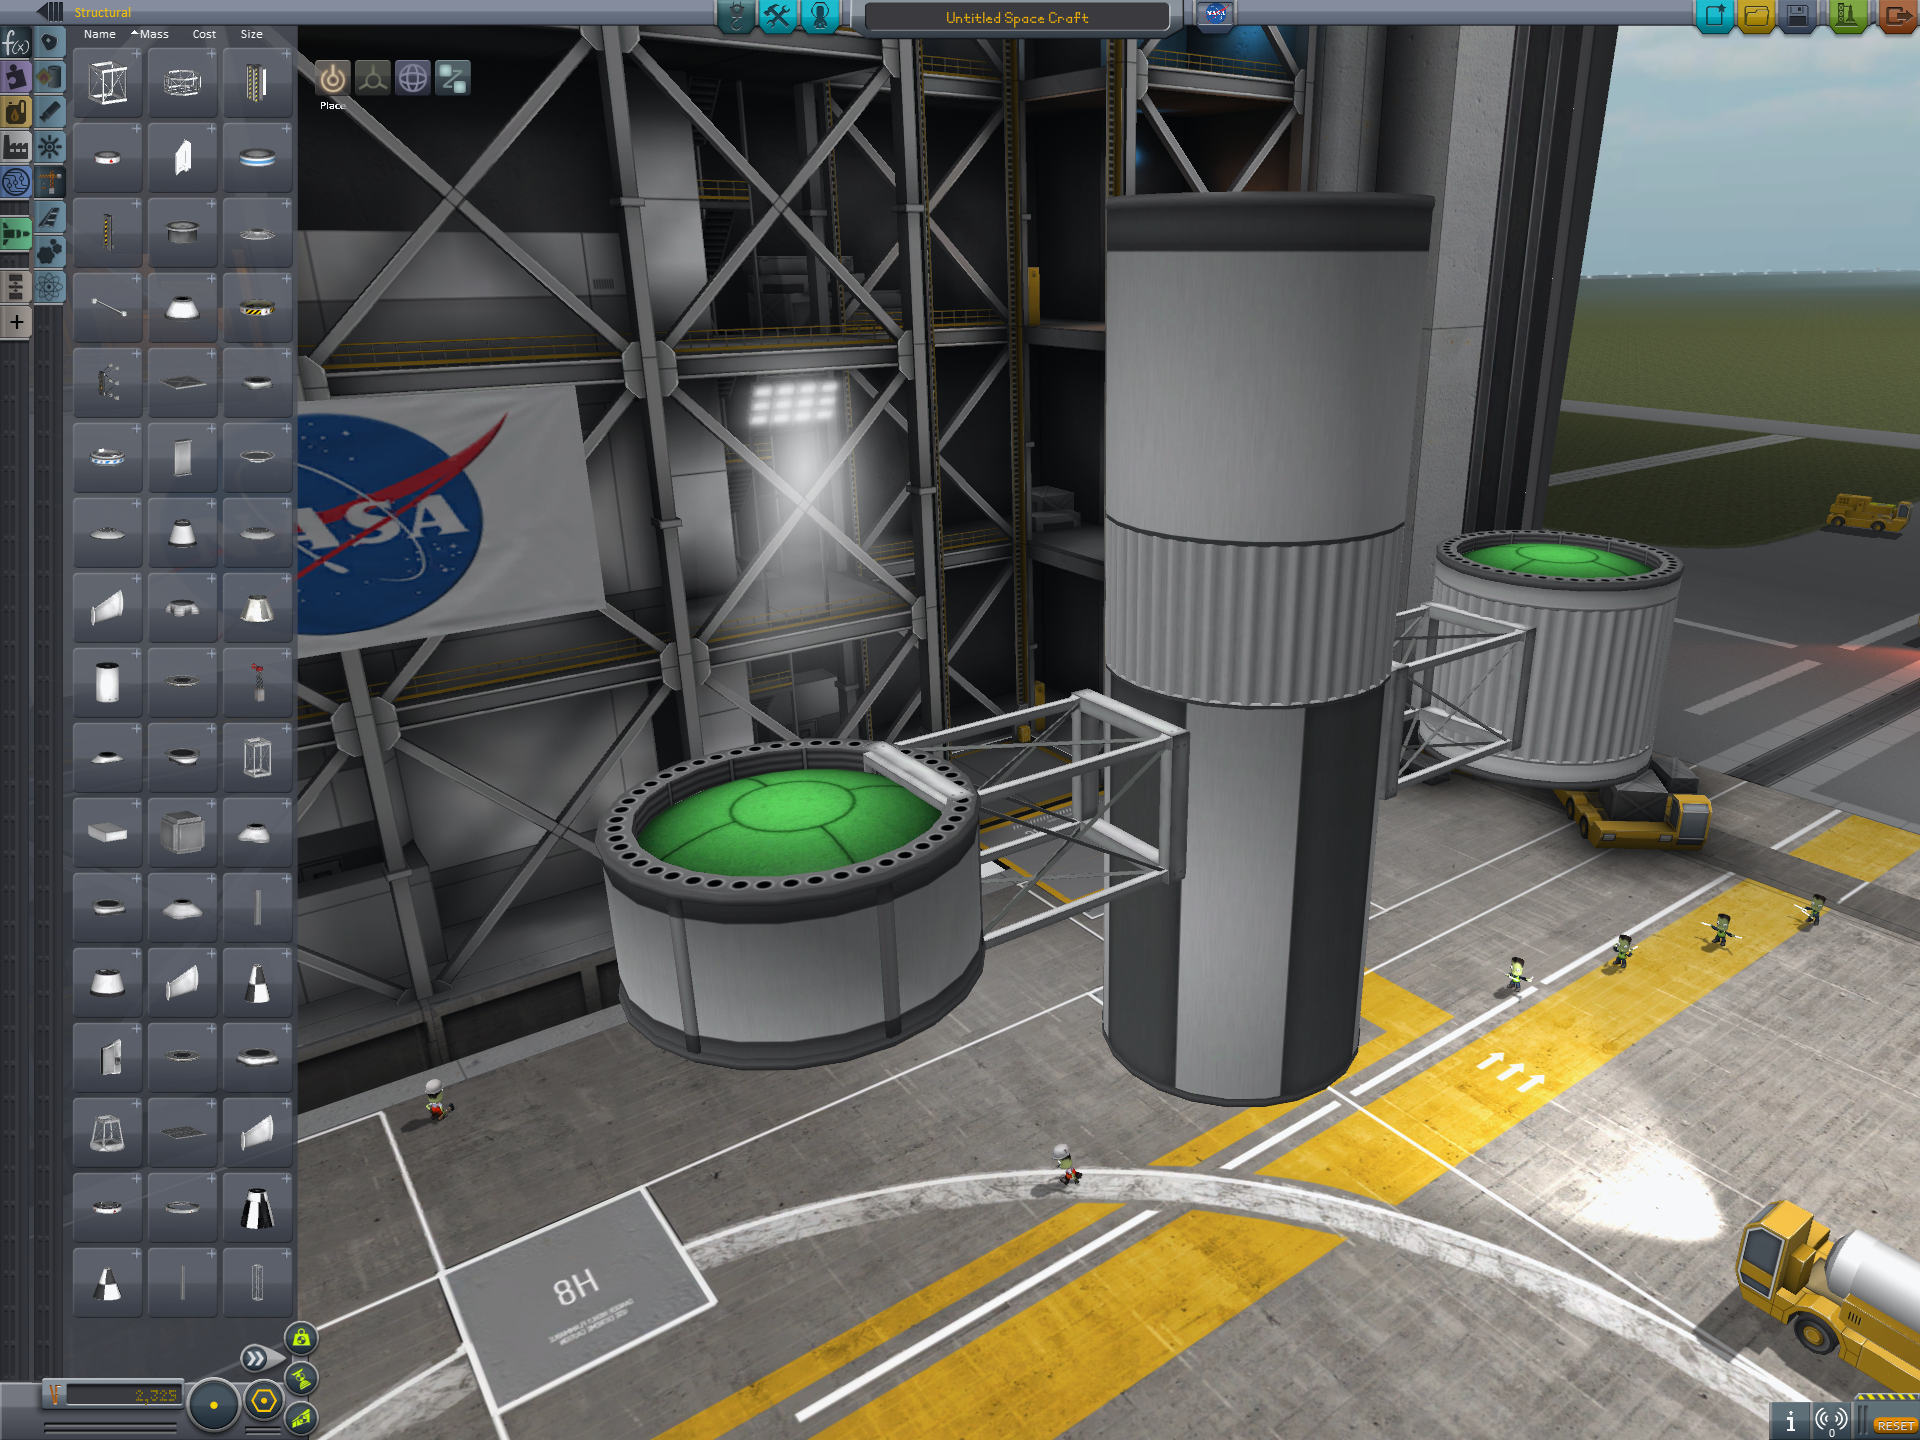The width and height of the screenshot is (1920, 1440).
Task: Show the Pods parts category
Action: (50, 42)
